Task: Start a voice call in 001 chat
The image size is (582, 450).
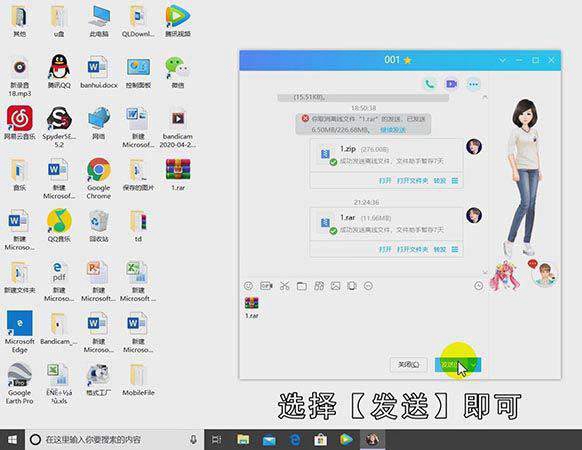Action: [x=429, y=84]
